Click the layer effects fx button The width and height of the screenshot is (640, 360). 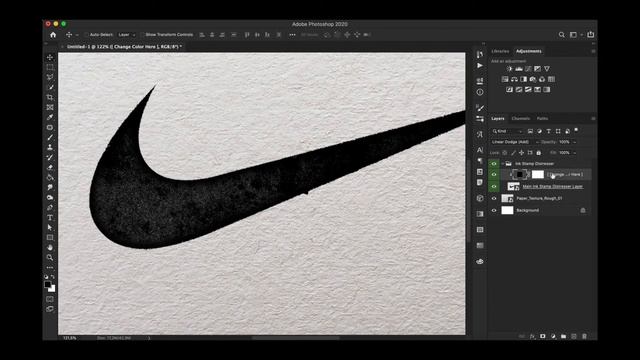click(x=533, y=336)
